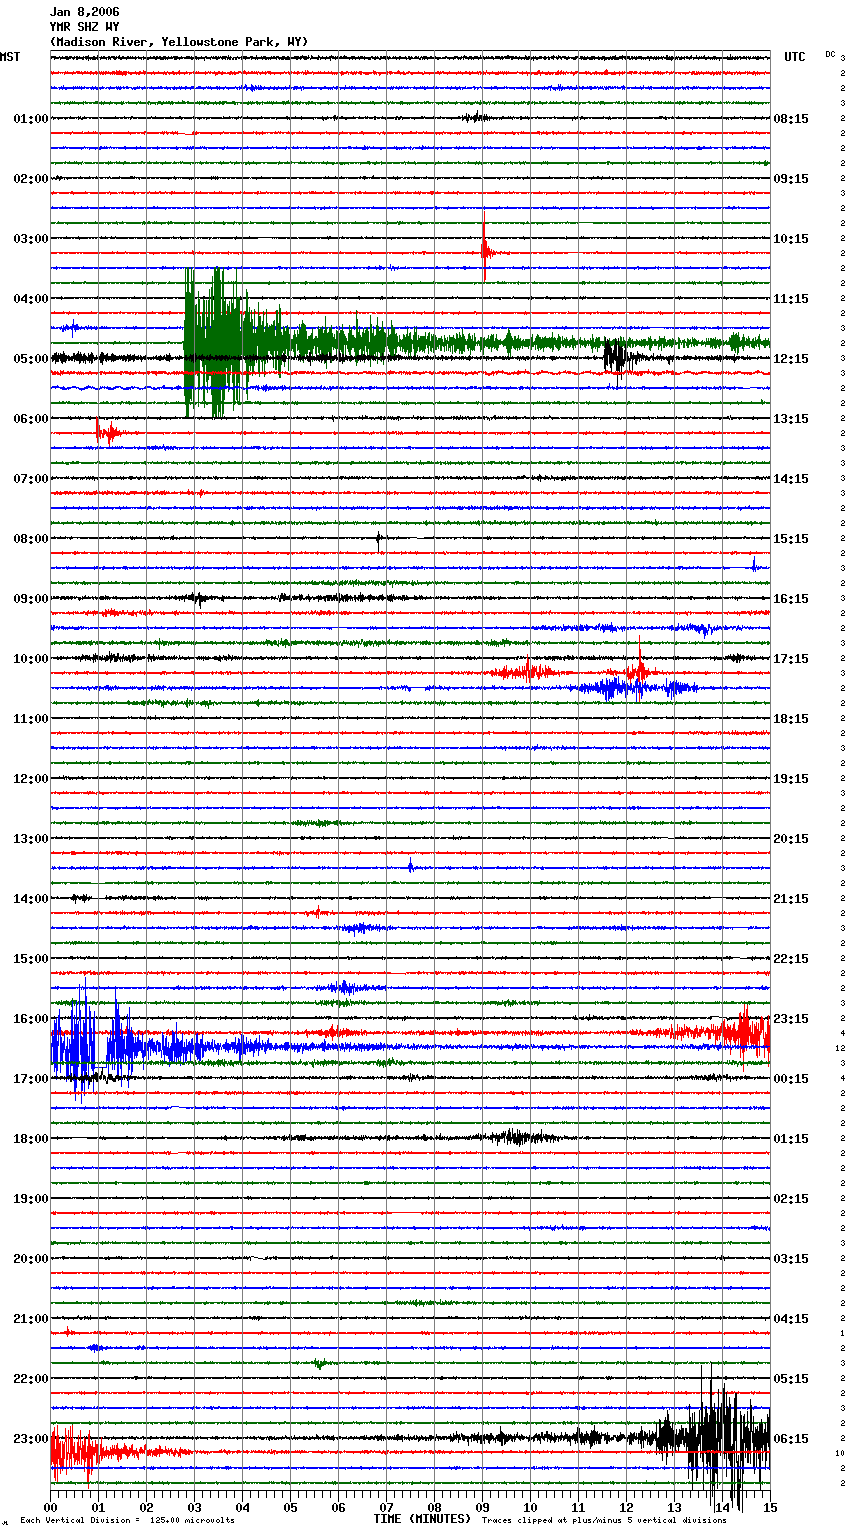Click the "UTC" time zone header
Image resolution: width=850 pixels, height=1534 pixels.
point(794,57)
